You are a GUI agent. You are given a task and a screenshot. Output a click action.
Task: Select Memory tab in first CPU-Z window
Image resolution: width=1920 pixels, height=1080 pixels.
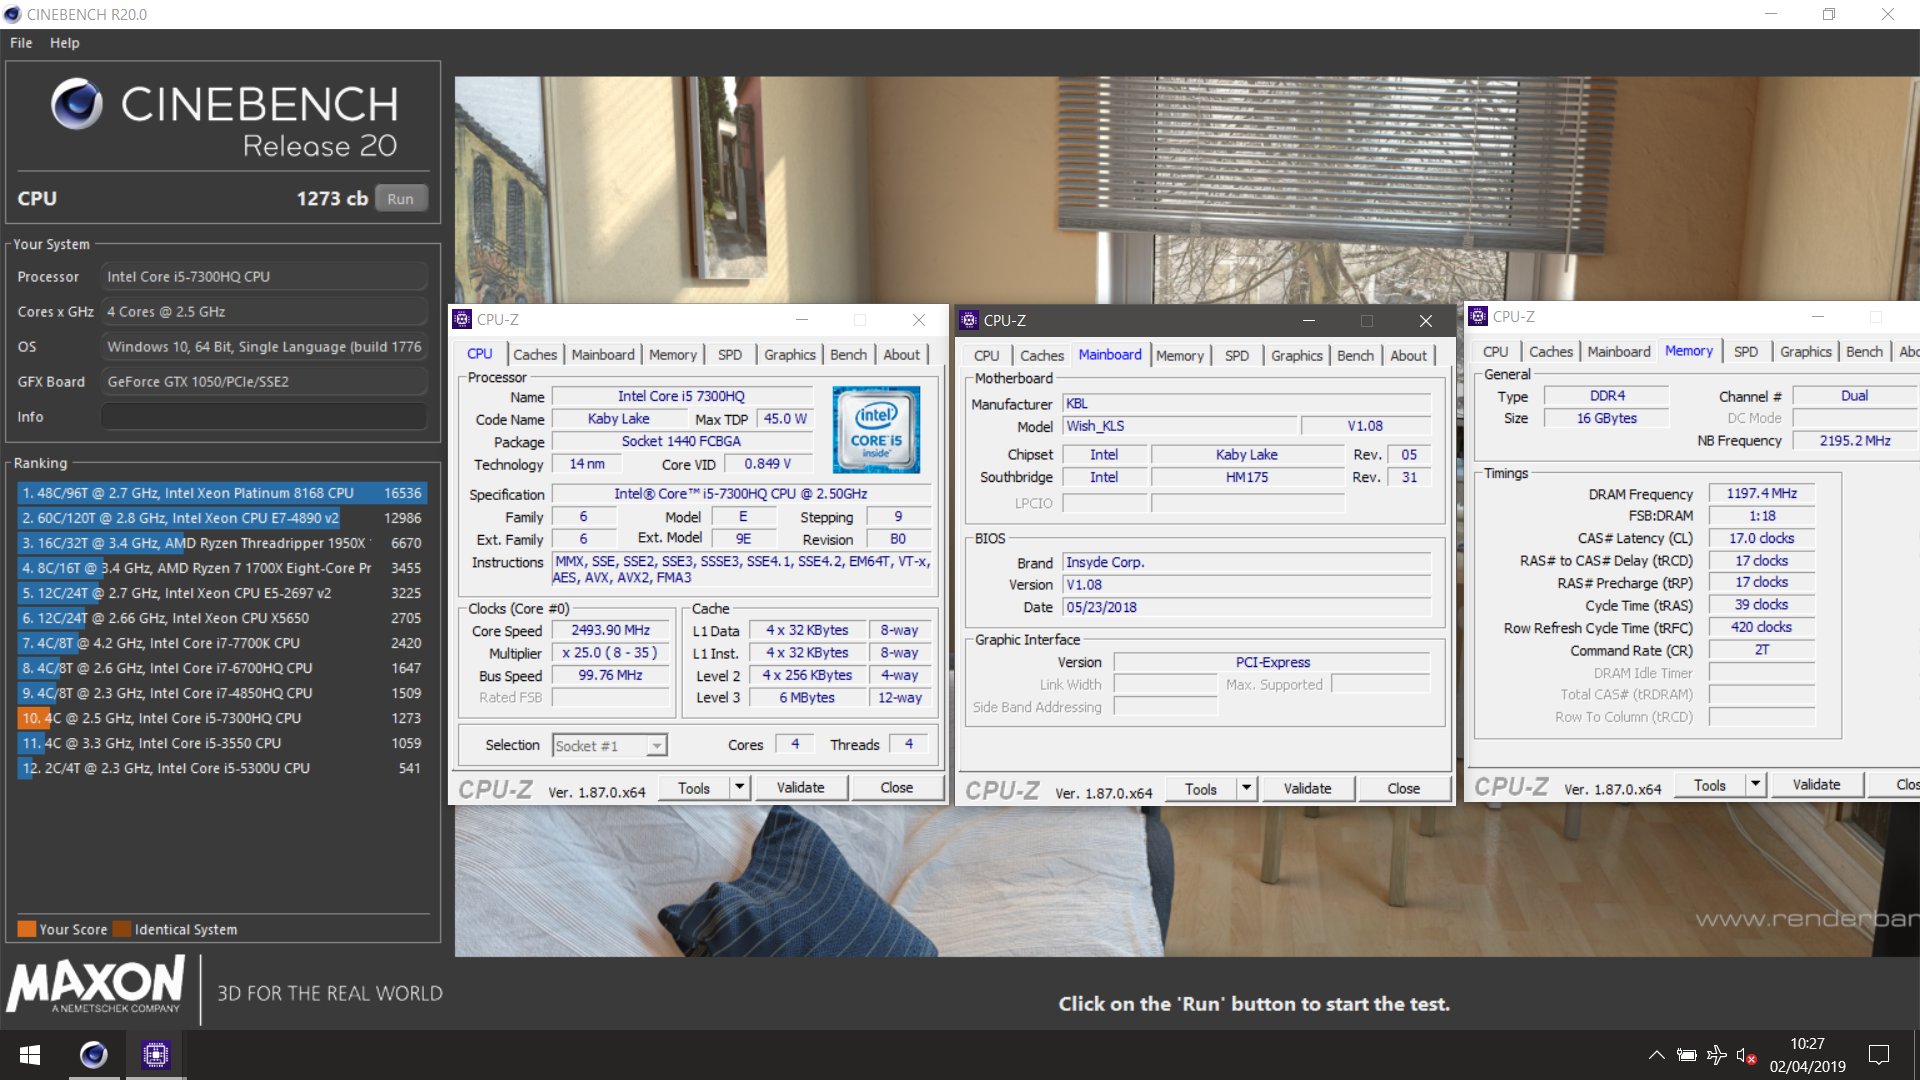tap(673, 354)
